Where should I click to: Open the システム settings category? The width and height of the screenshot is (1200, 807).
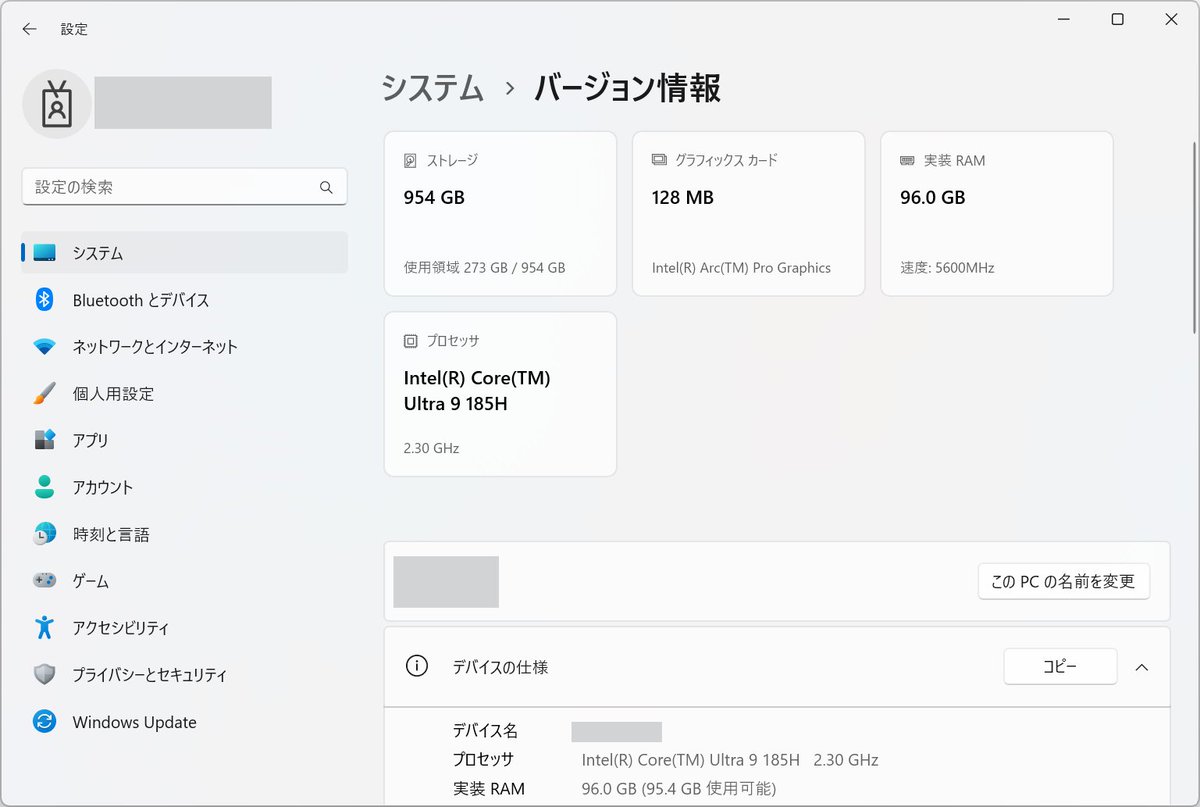(184, 253)
